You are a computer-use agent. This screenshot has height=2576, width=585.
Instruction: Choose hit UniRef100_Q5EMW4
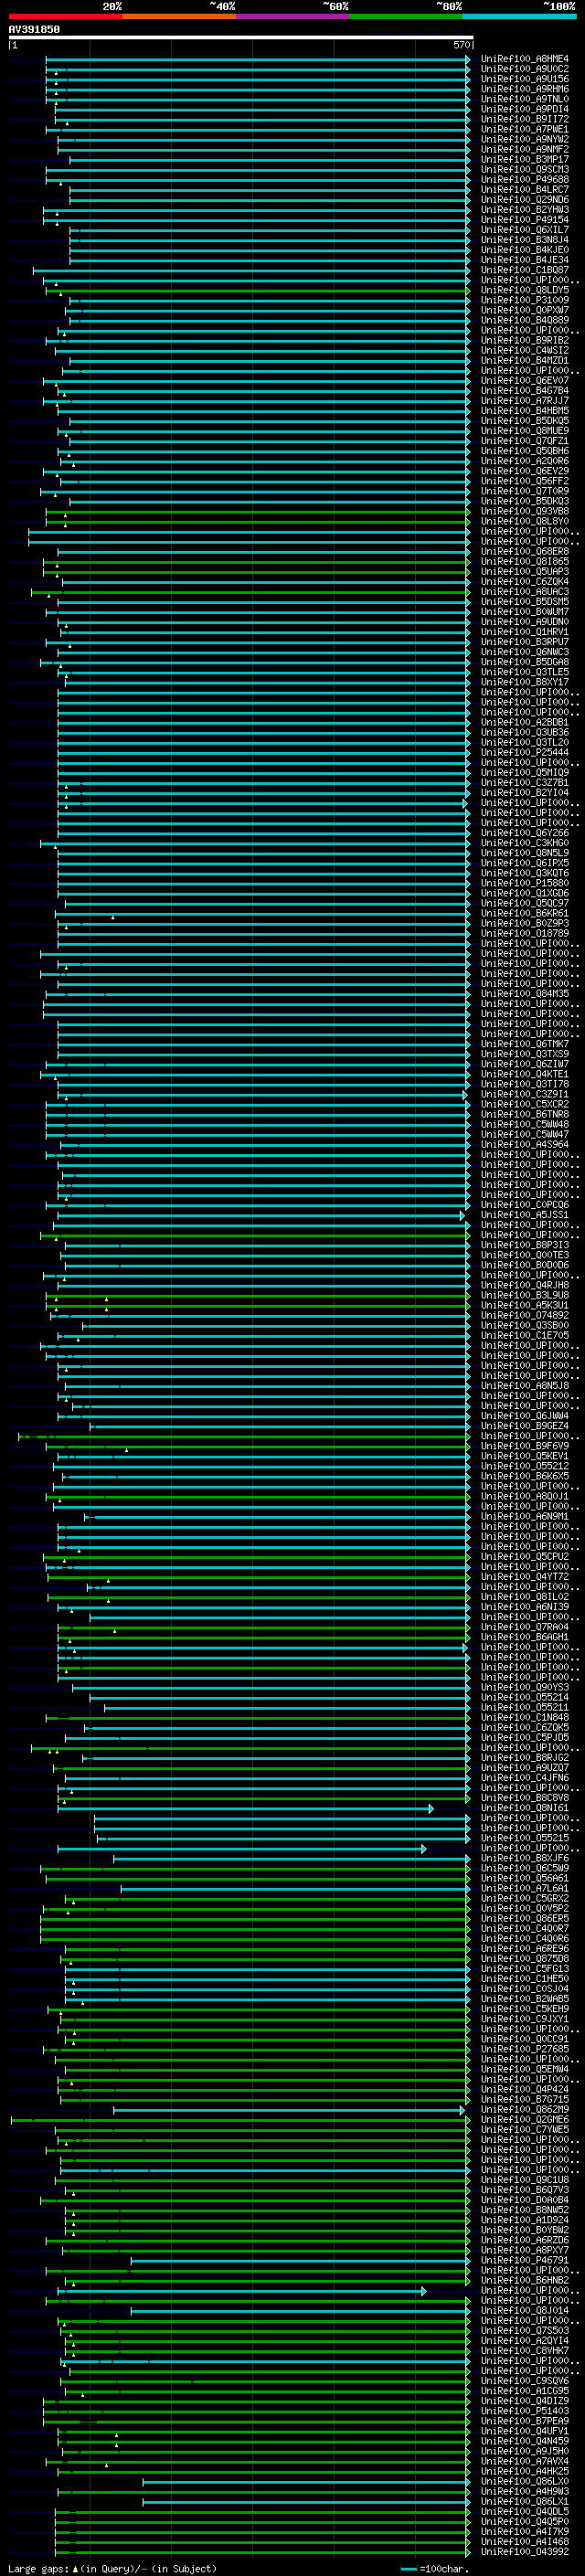524,2069
